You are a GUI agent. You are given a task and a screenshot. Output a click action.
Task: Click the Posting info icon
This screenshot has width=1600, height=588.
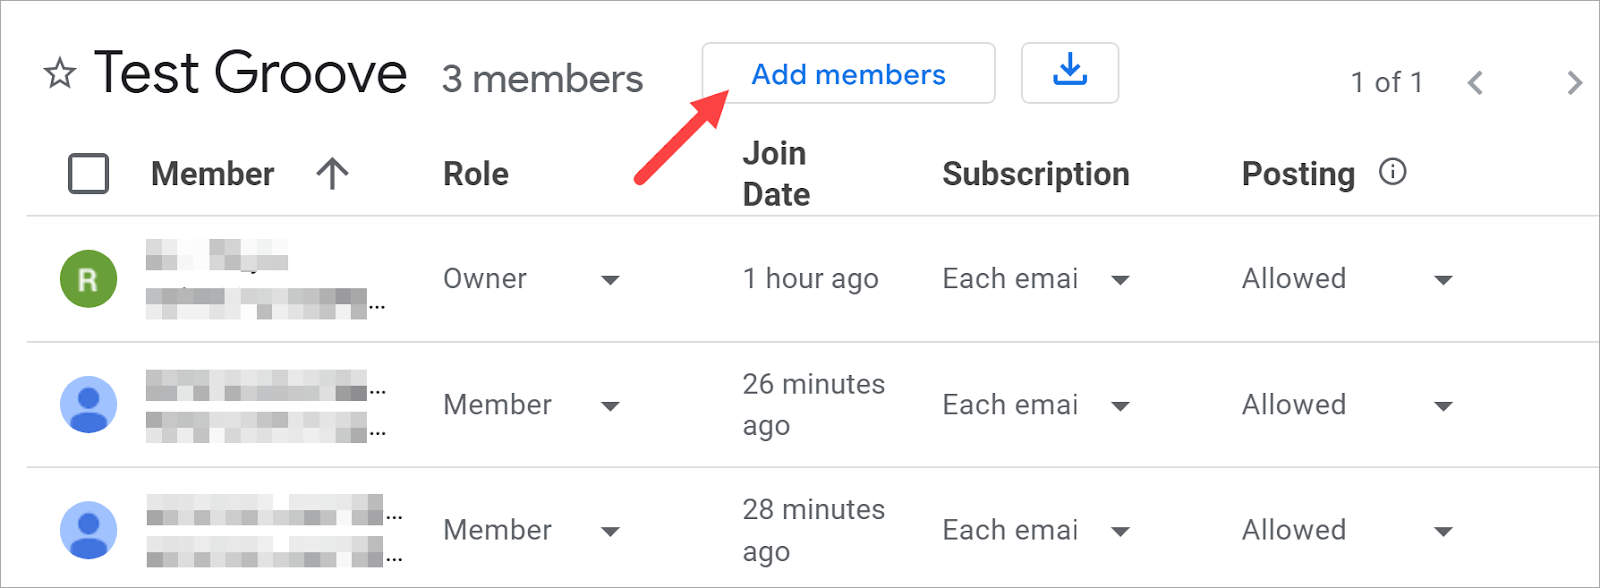tap(1392, 172)
